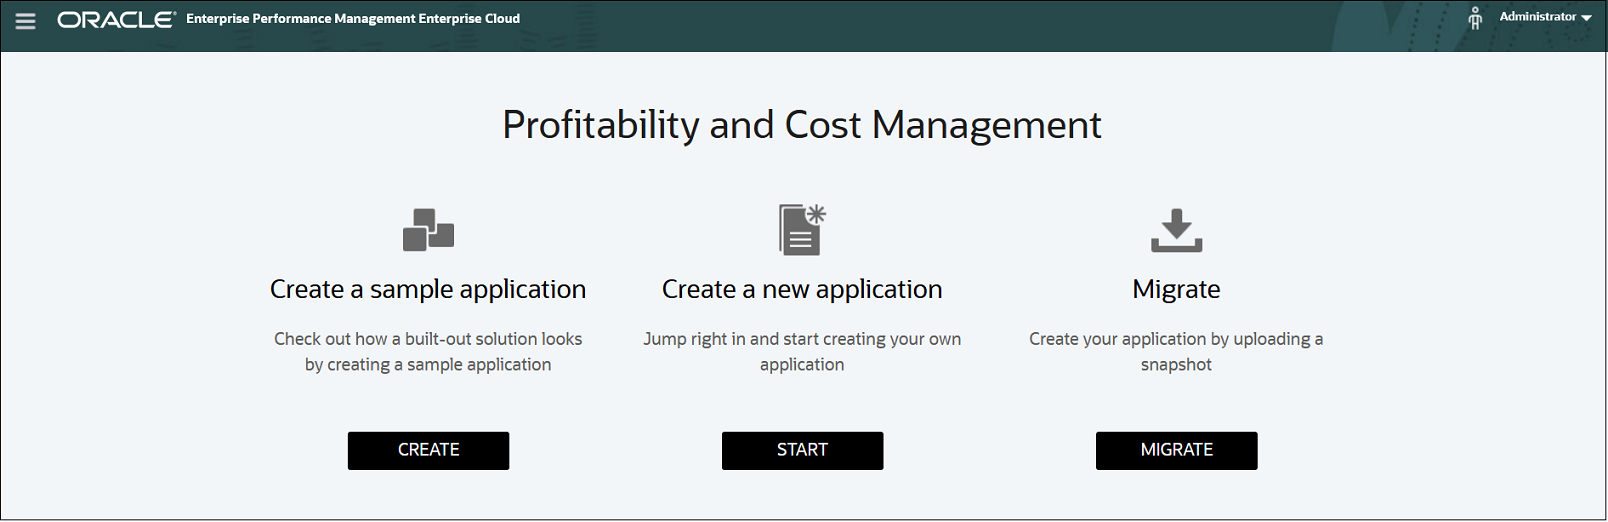Expand the Administrator user dropdown arrow

[x=1586, y=18]
